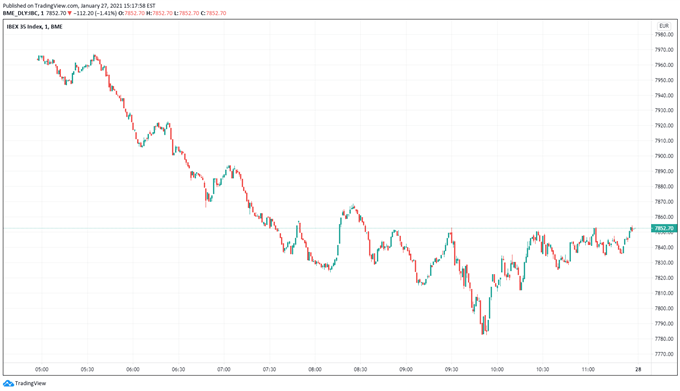Open the TradingView text link
680x391 pixels.
click(x=30, y=383)
